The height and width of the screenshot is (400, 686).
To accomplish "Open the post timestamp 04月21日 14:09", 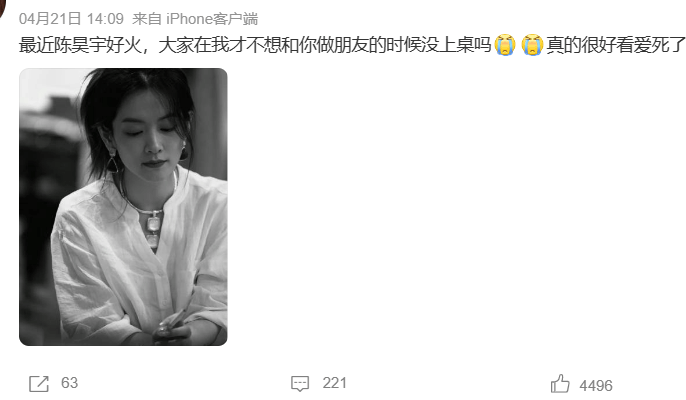I will pos(71,19).
